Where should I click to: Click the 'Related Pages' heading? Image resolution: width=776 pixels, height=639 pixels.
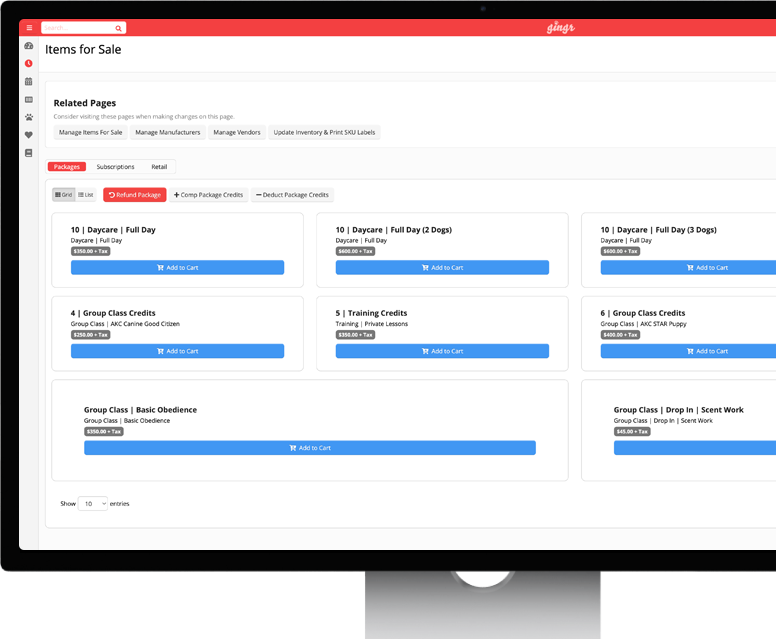85,103
